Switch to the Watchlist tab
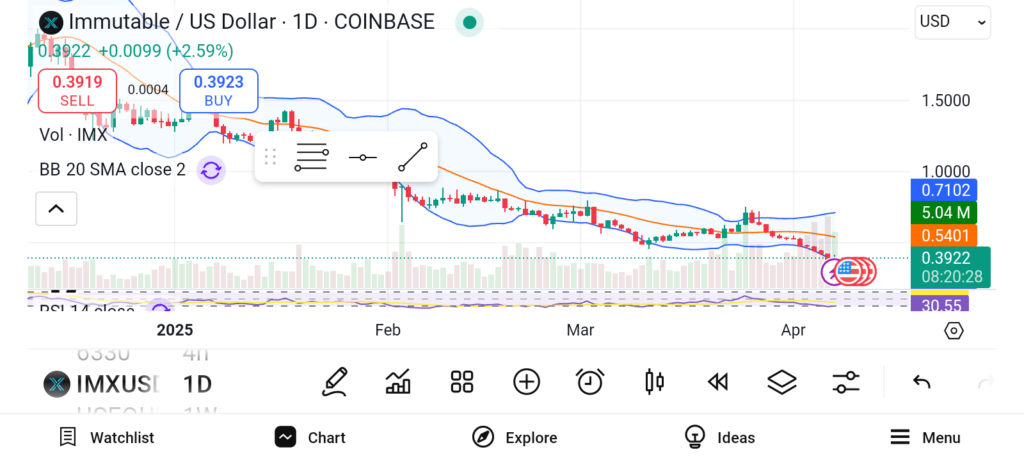1024x461 pixels. click(106, 437)
